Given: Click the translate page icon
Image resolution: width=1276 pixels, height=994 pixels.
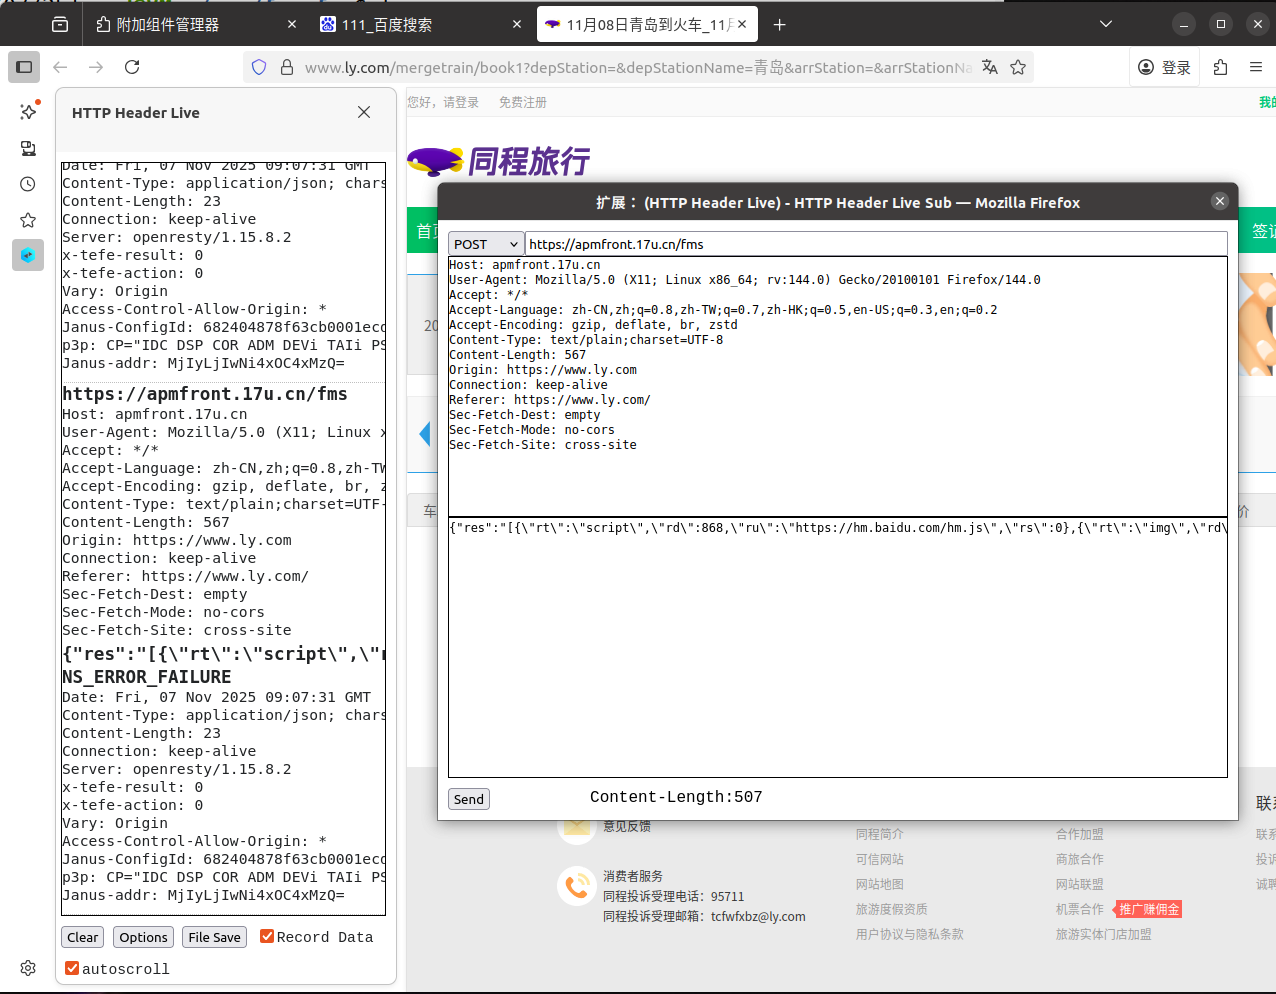Looking at the screenshot, I should 990,67.
